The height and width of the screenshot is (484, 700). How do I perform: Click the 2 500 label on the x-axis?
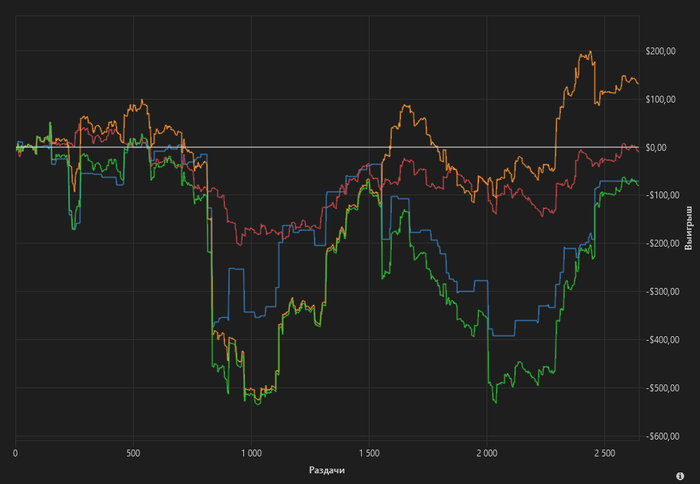click(604, 454)
